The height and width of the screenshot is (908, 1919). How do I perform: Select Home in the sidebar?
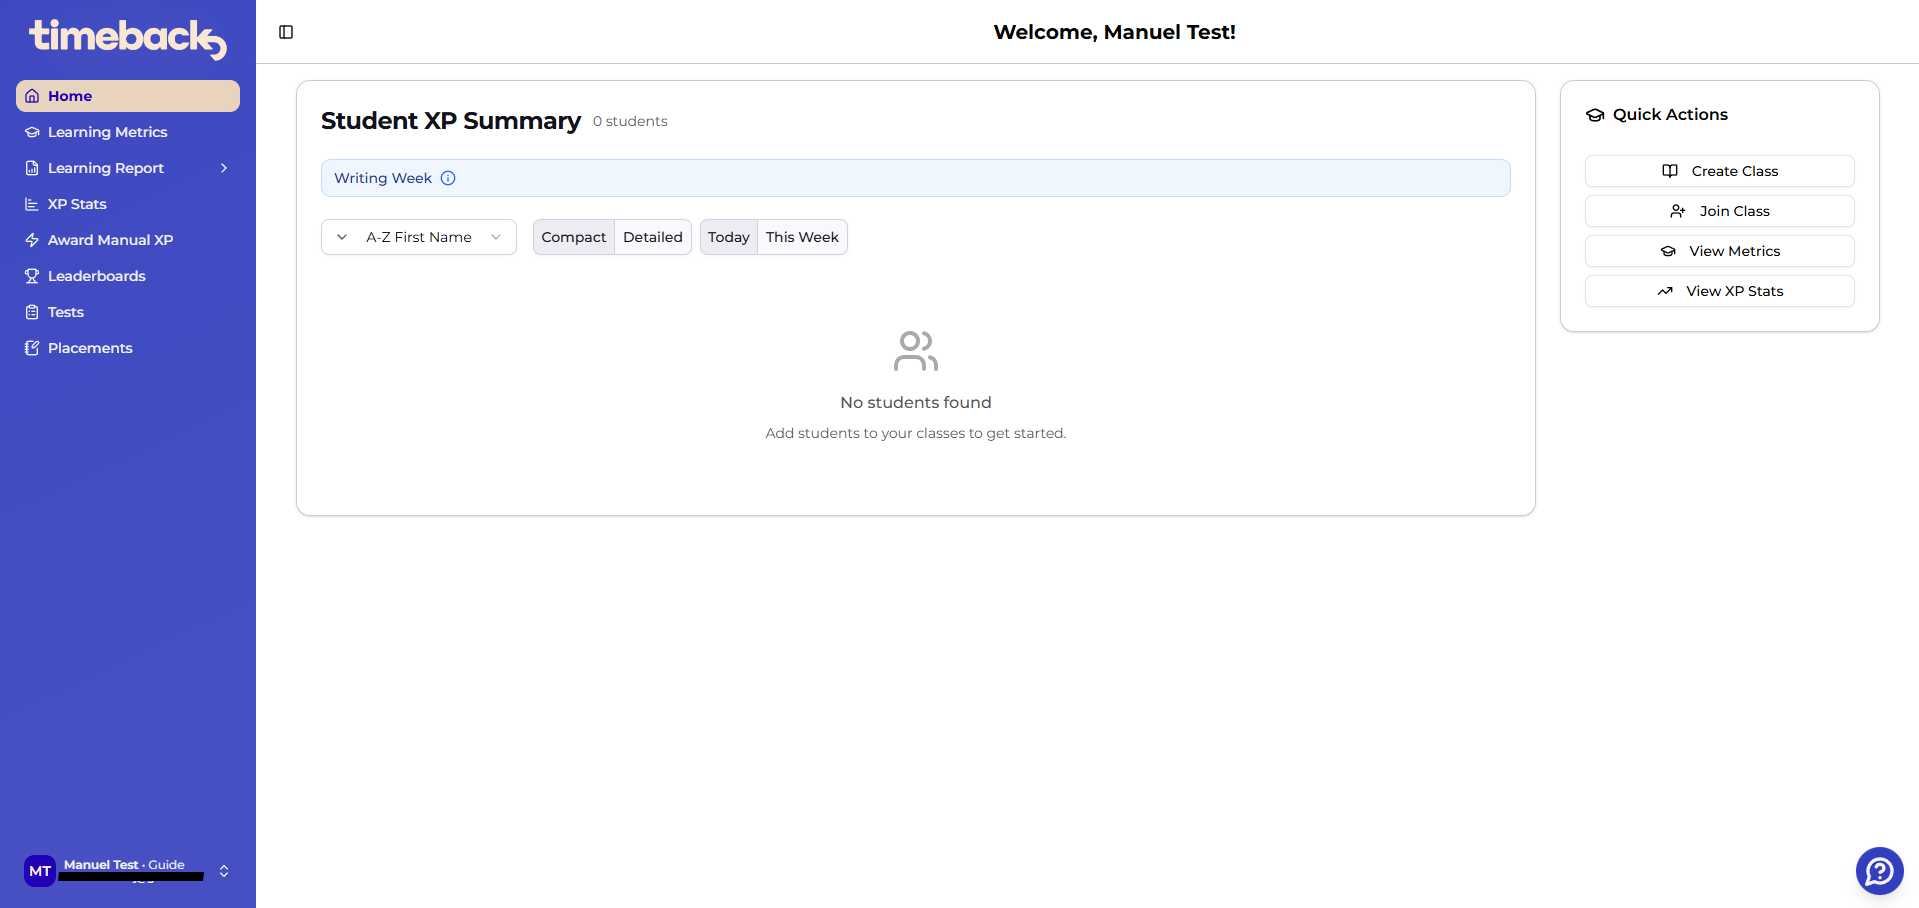pos(70,95)
